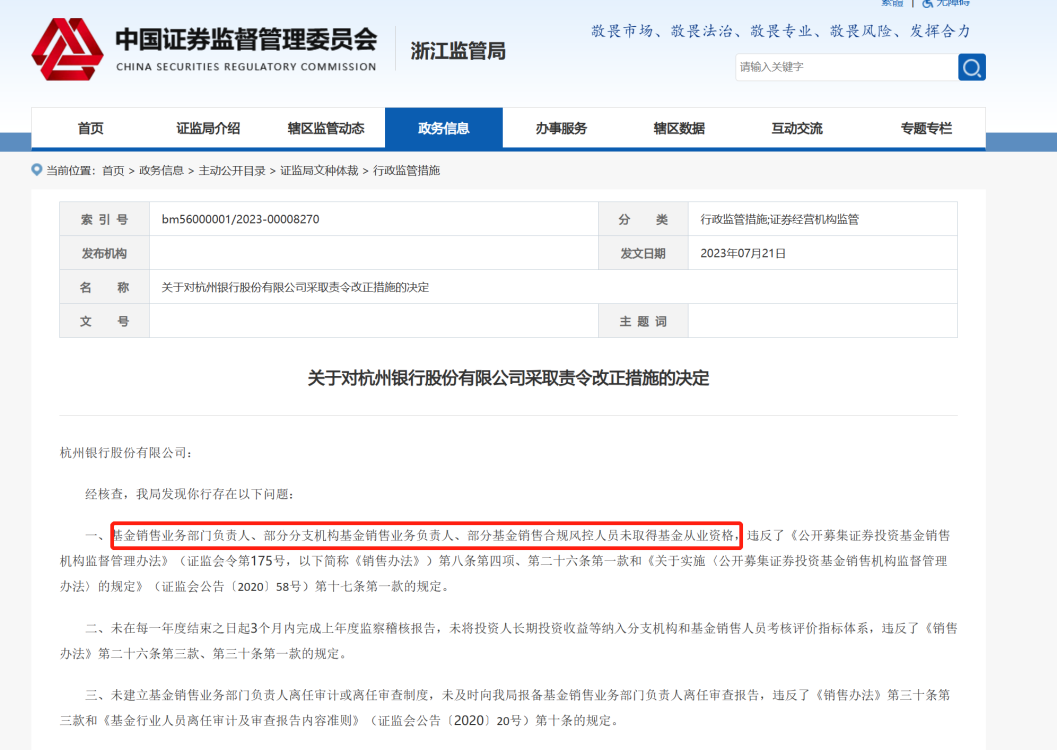
Task: Click the CSRC red logo emblem
Action: coord(68,47)
